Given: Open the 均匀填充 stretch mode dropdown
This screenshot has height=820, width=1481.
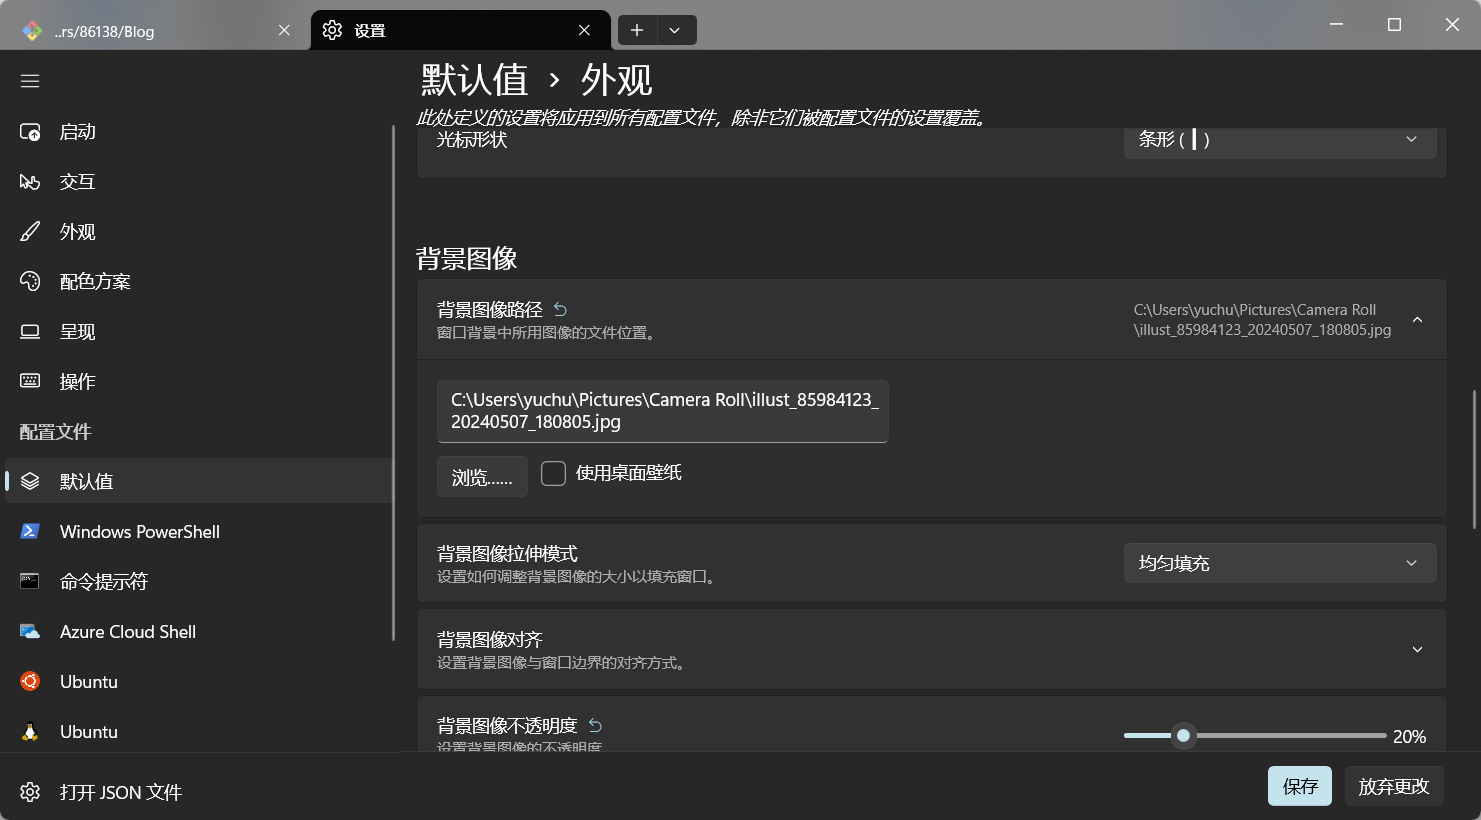Looking at the screenshot, I should tap(1280, 563).
